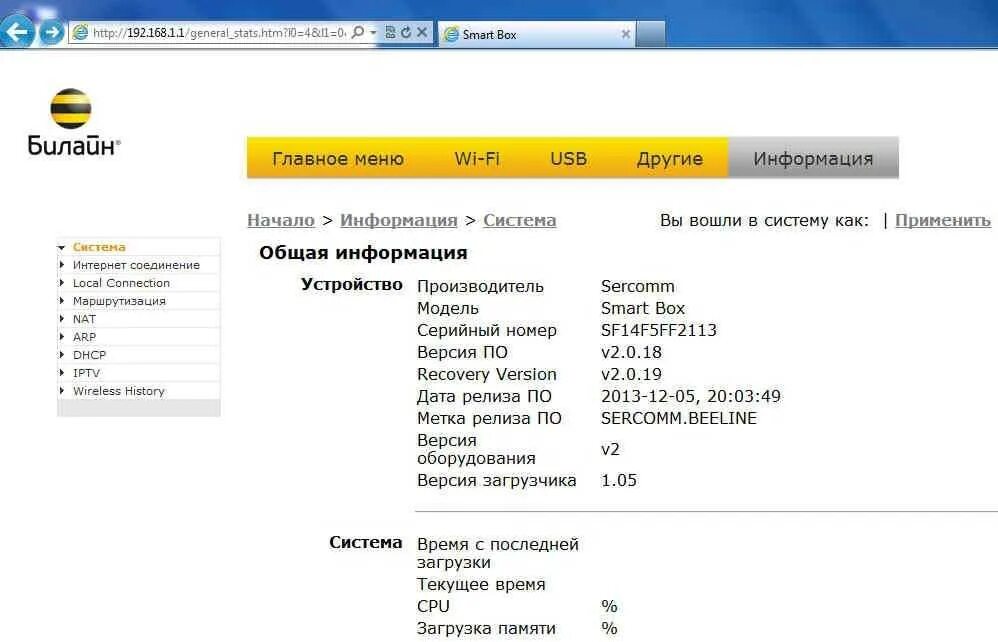The image size is (998, 642).
Task: Click the Загрузка памяти label
Action: click(x=486, y=629)
